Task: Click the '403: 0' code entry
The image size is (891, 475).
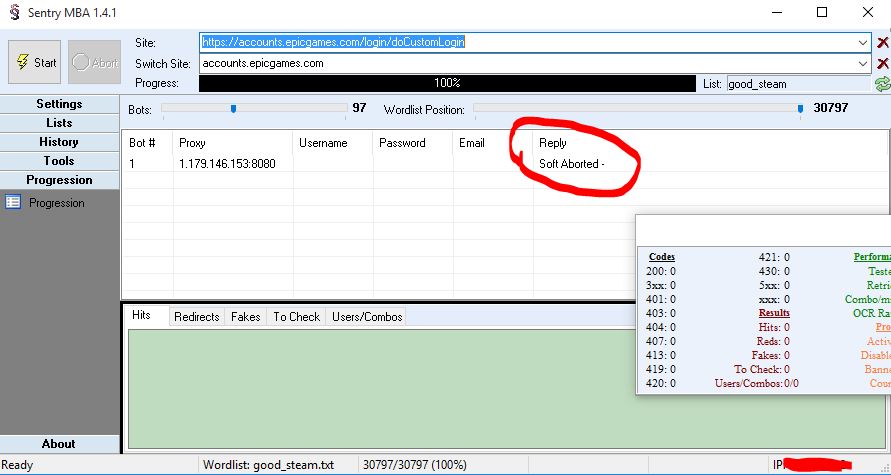Action: point(661,313)
